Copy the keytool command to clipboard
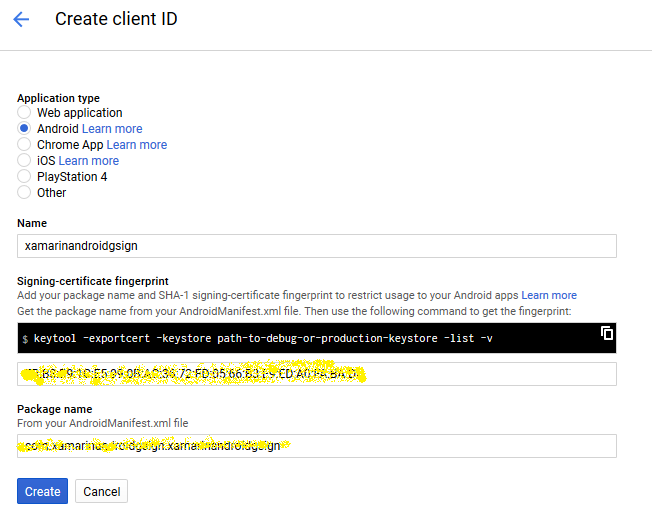The height and width of the screenshot is (521, 652). pos(606,333)
